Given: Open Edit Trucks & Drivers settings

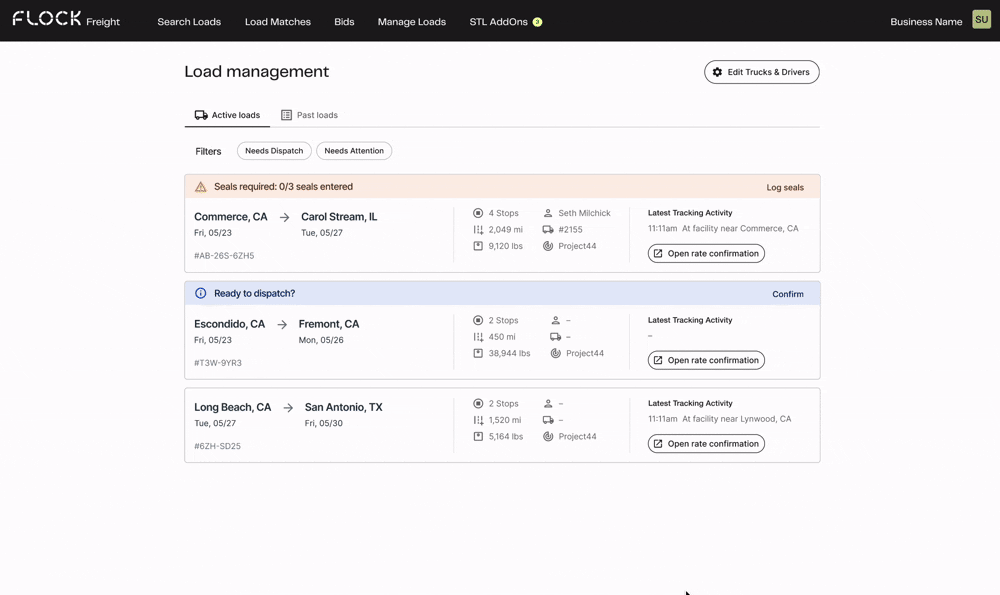Looking at the screenshot, I should click(x=761, y=72).
